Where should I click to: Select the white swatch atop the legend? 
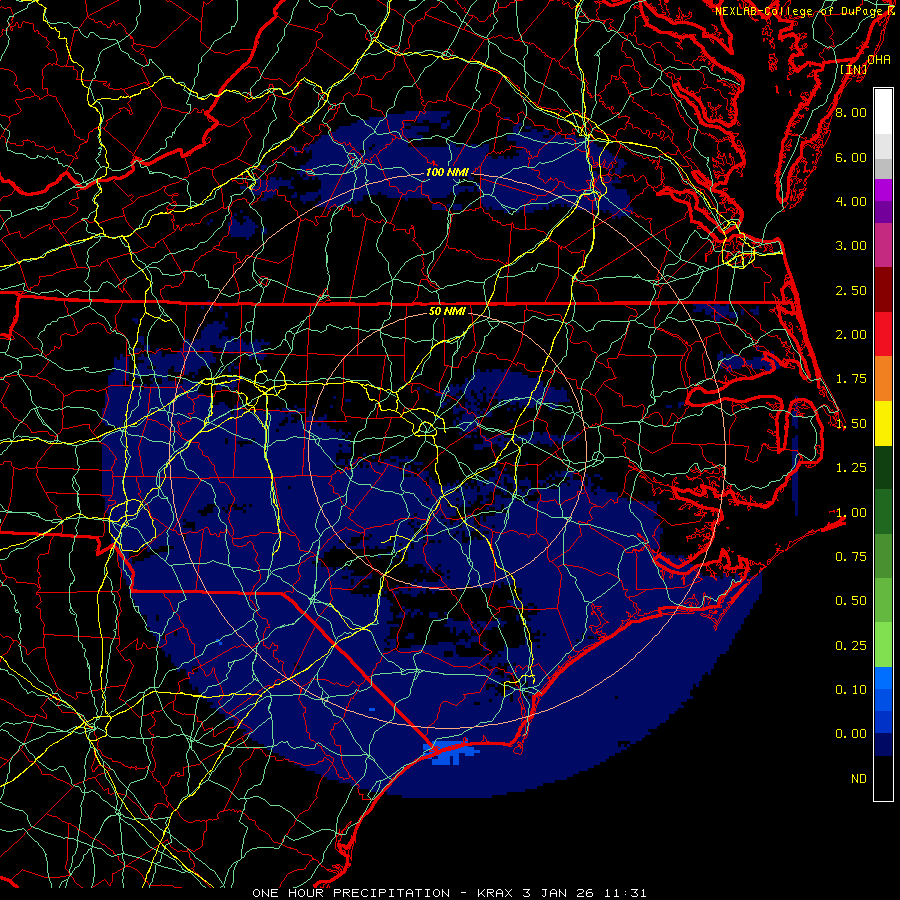pos(883,112)
